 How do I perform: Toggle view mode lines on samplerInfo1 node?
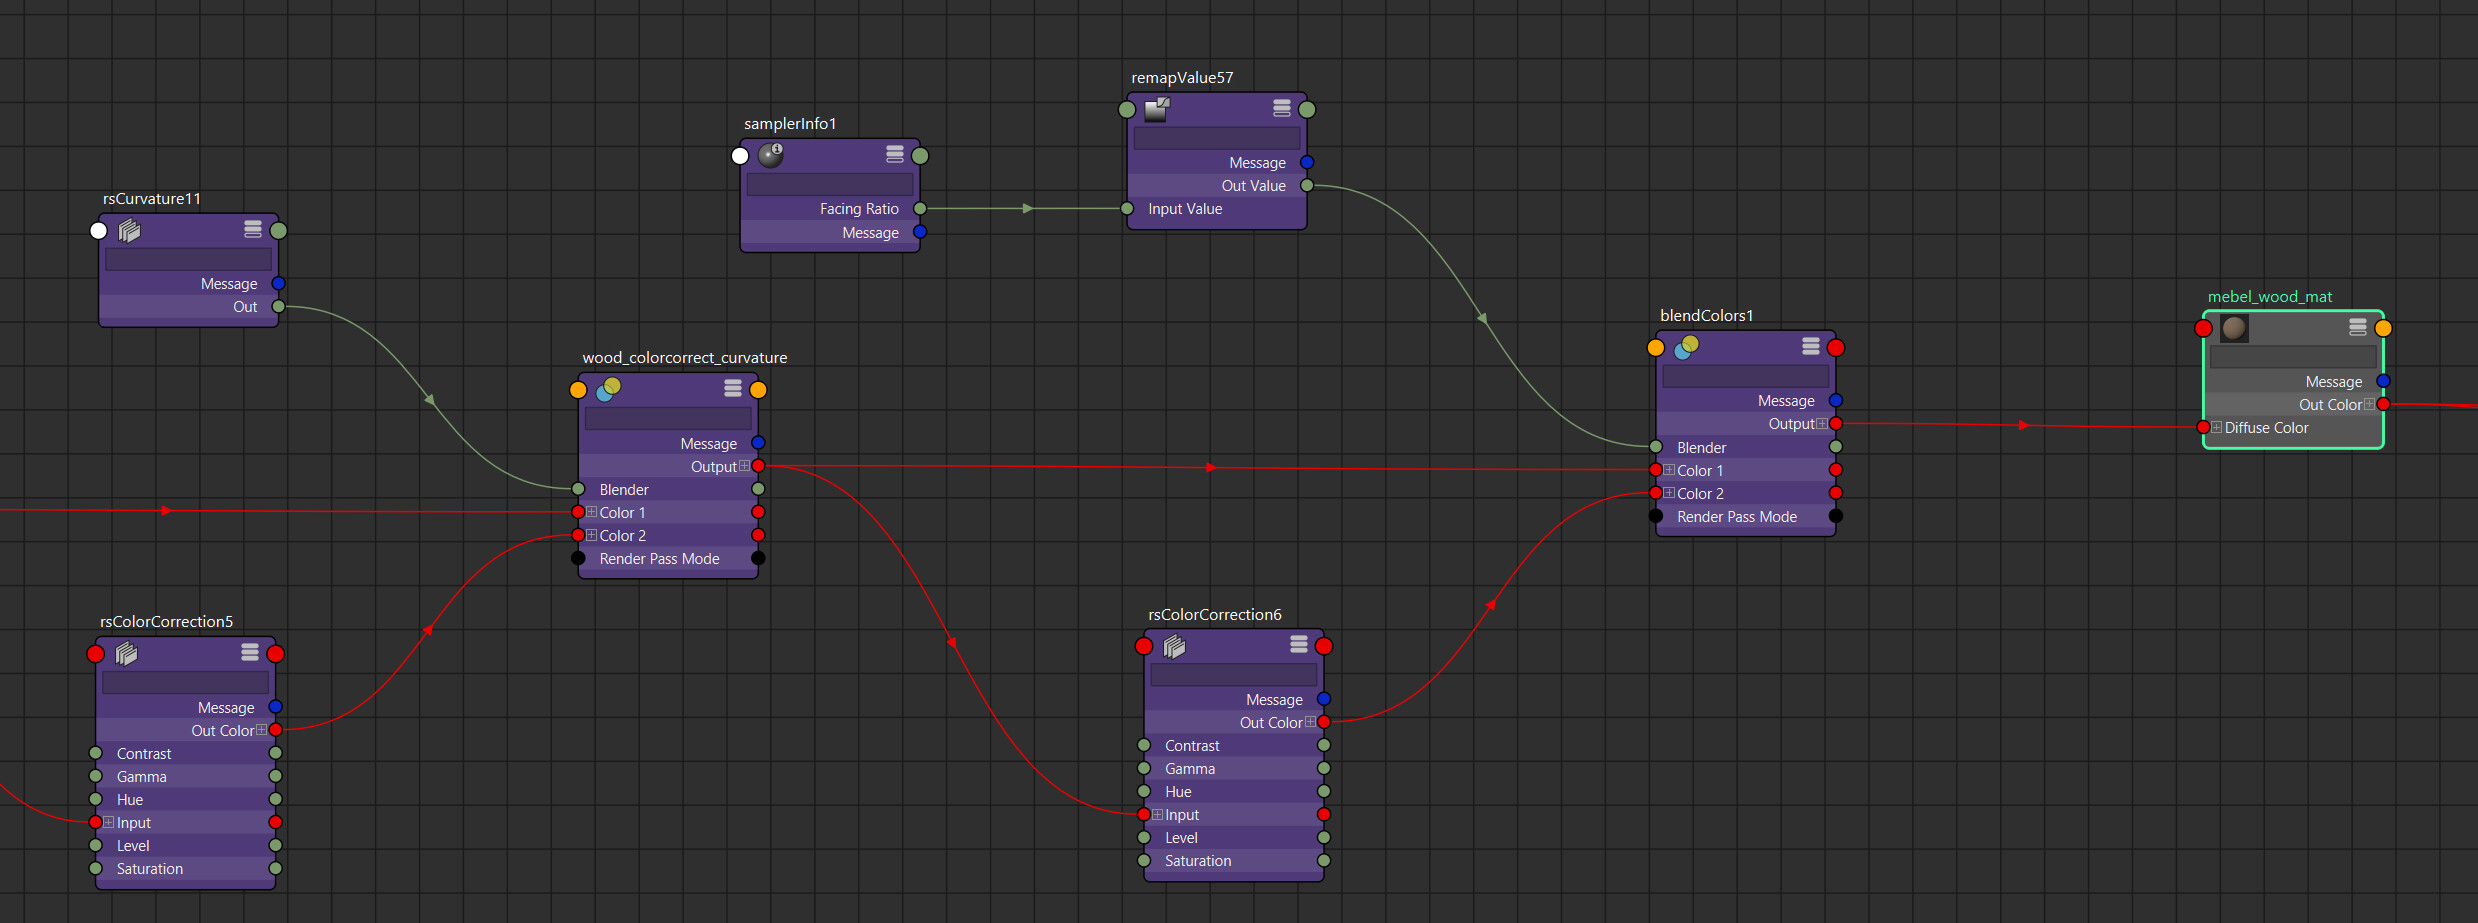(895, 154)
